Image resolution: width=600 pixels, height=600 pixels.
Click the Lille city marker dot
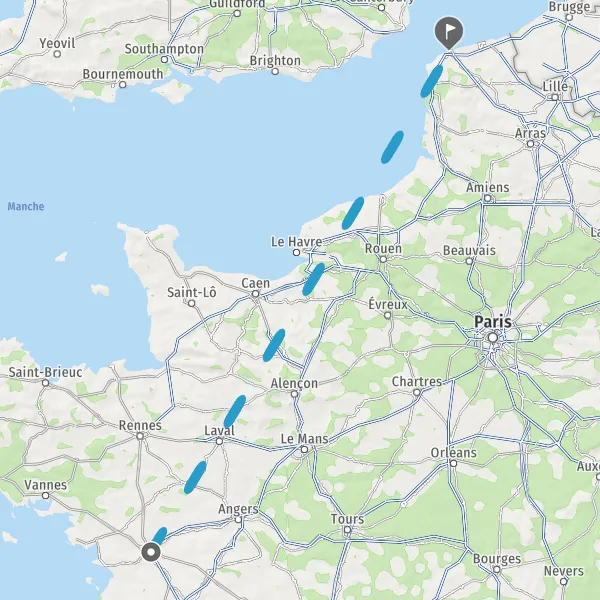(555, 97)
